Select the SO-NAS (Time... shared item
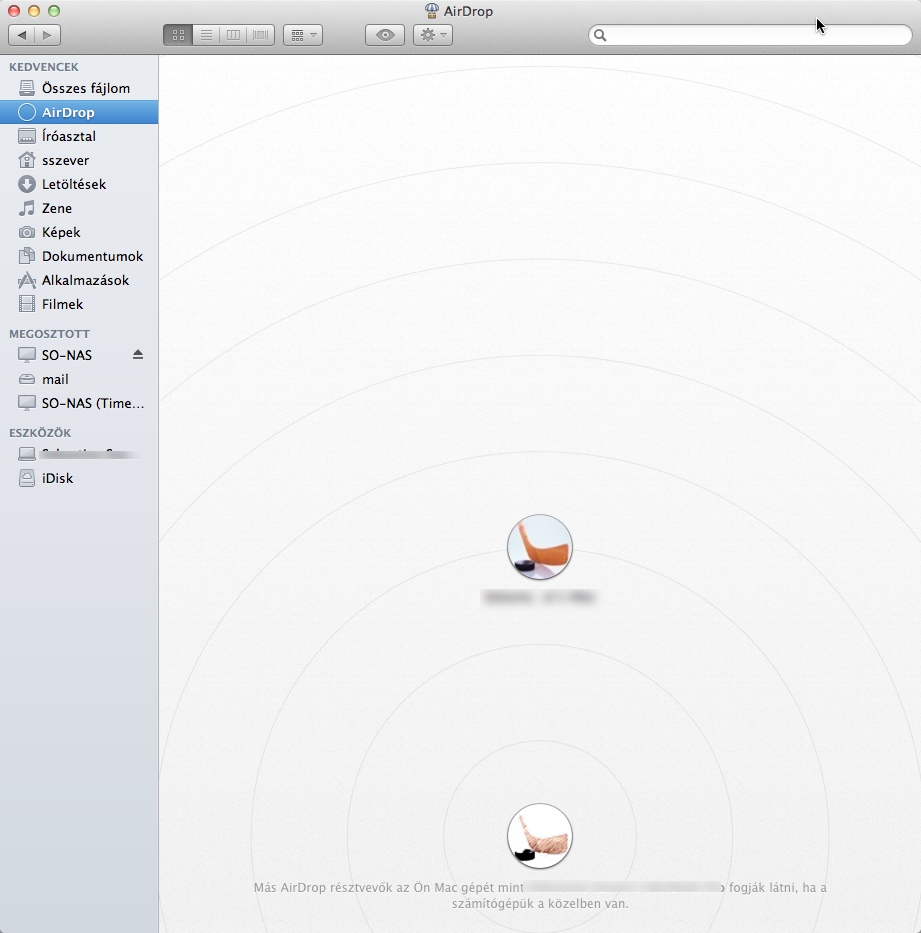Screen dimensions: 921x933 pyautogui.click(x=79, y=403)
